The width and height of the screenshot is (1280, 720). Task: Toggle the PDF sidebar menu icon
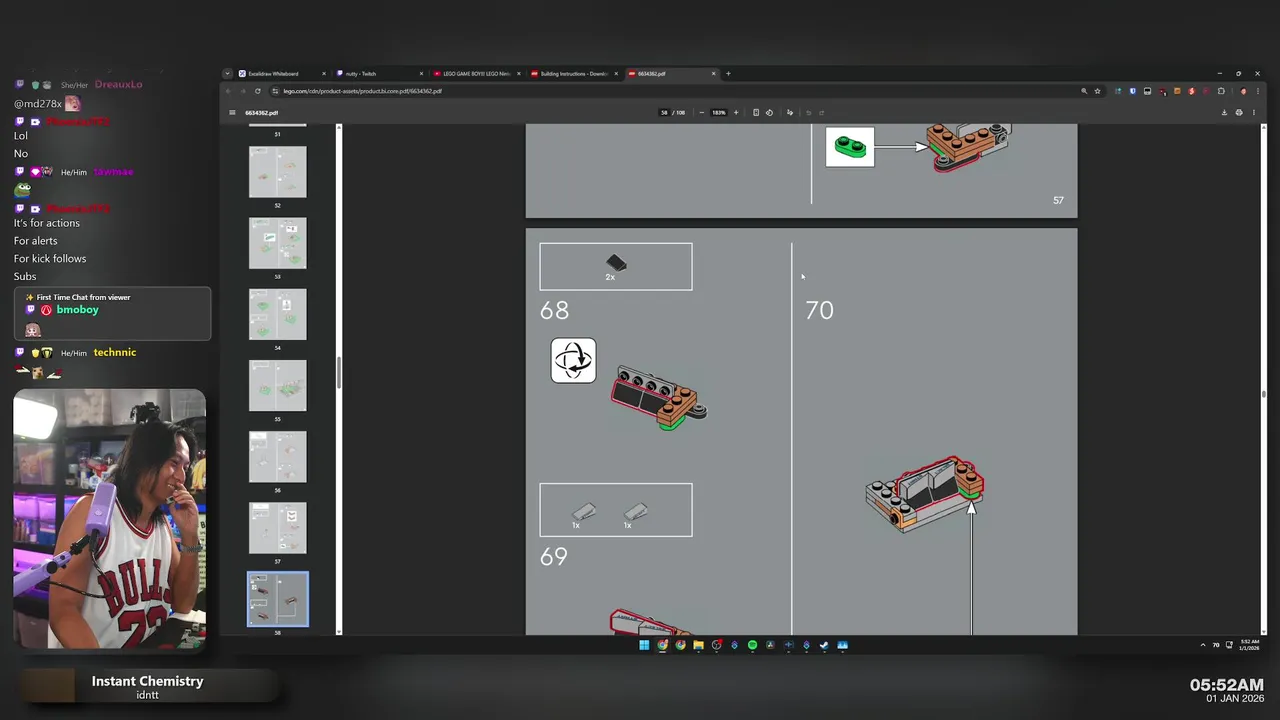pos(232,113)
